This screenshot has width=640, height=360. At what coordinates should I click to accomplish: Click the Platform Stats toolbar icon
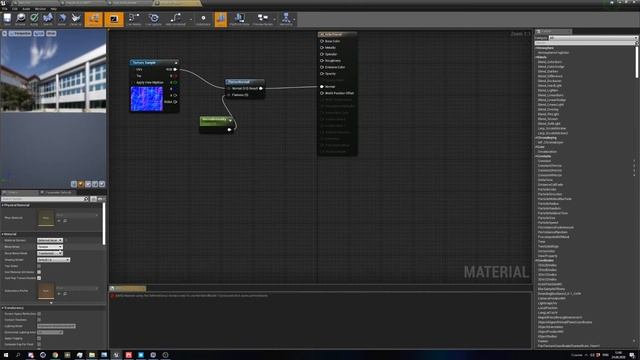point(239,19)
